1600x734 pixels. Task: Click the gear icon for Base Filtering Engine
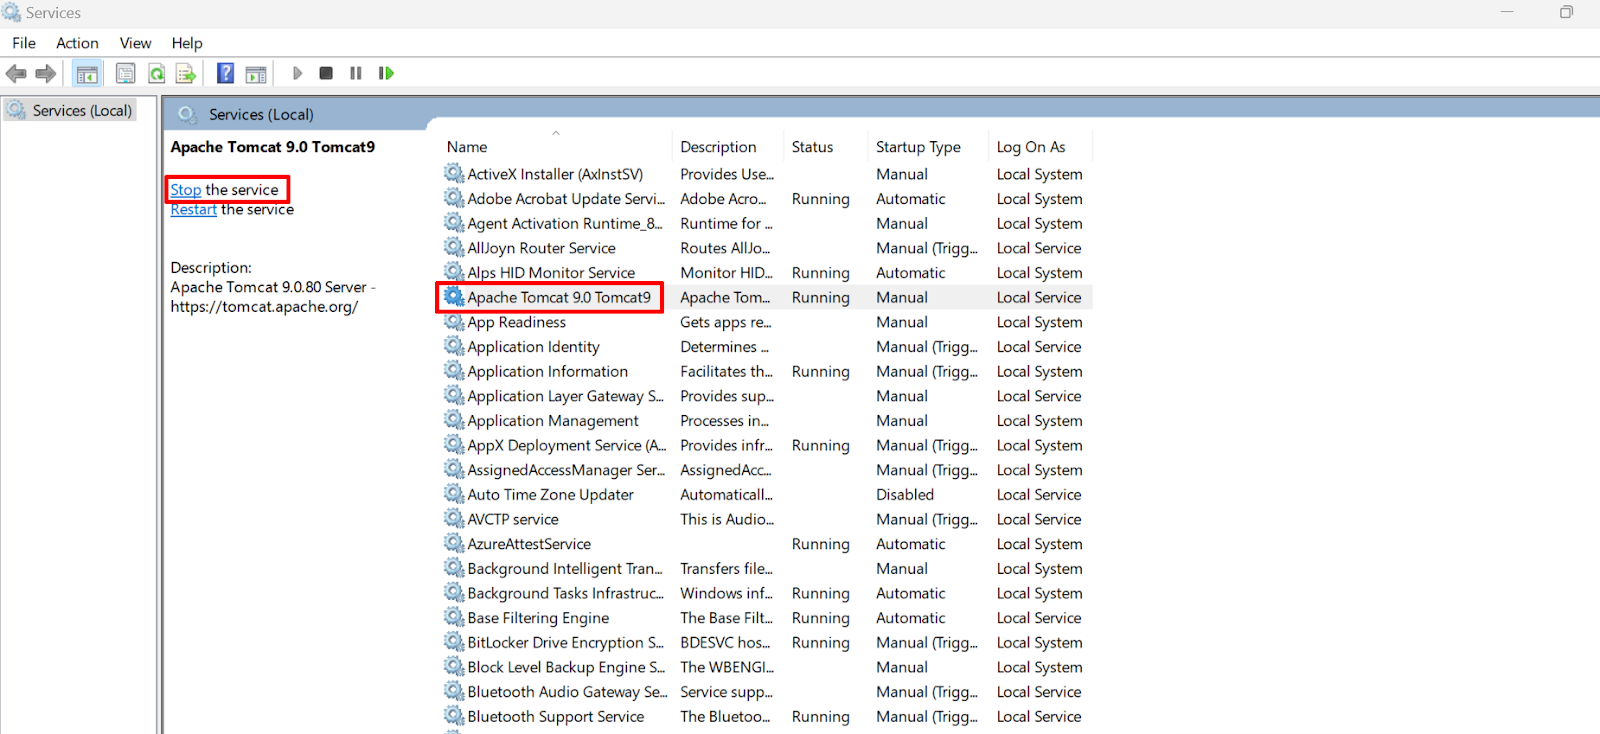coord(454,617)
